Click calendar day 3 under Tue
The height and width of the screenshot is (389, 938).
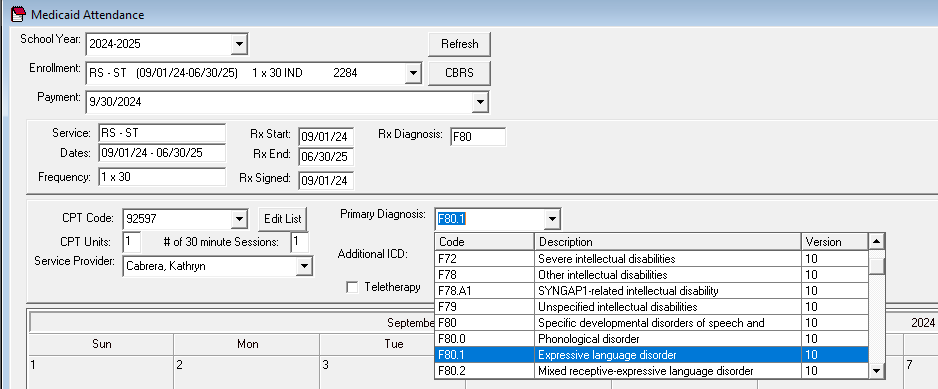coord(377,372)
